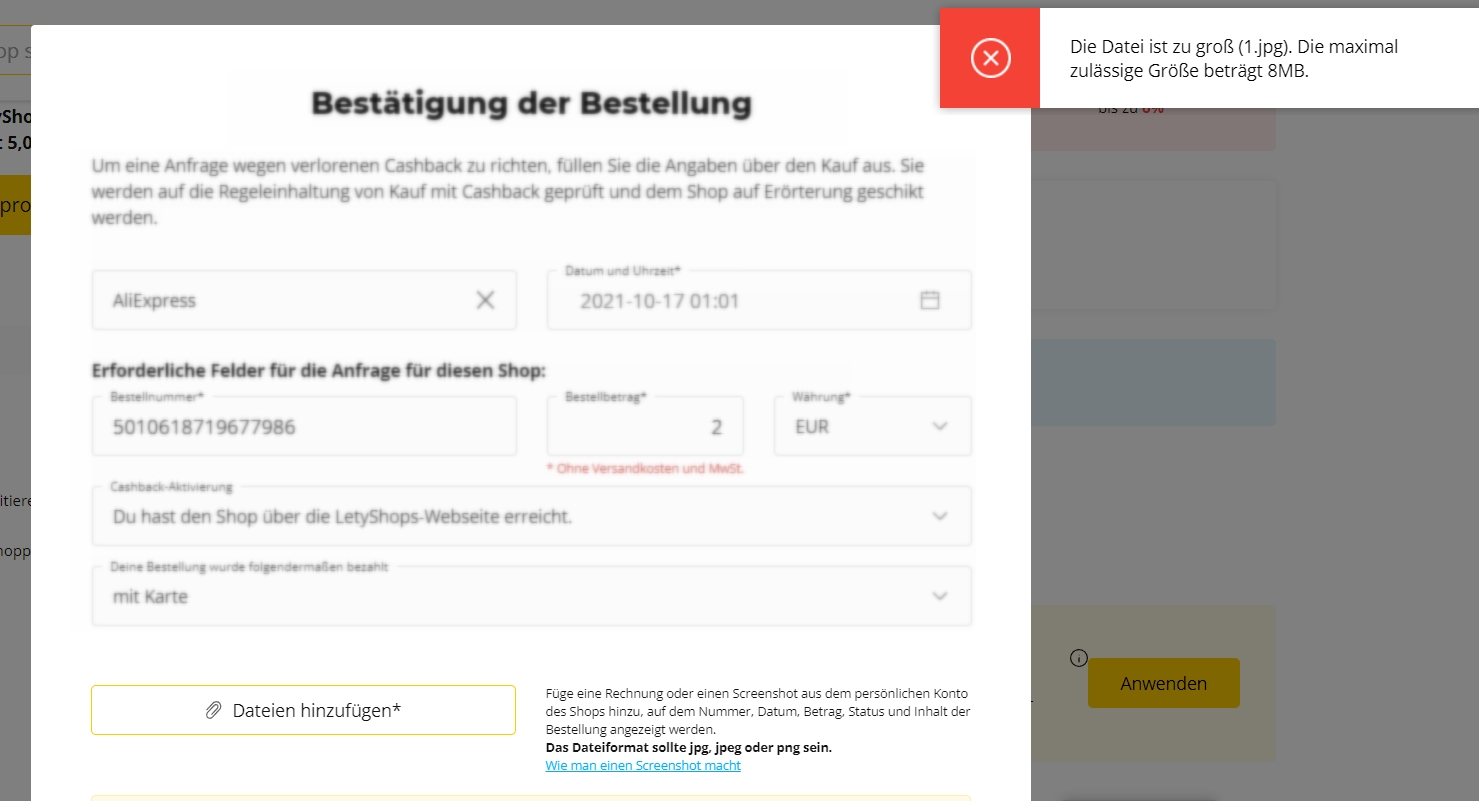
Task: Click the yellow Anwenden button
Action: click(x=1163, y=683)
